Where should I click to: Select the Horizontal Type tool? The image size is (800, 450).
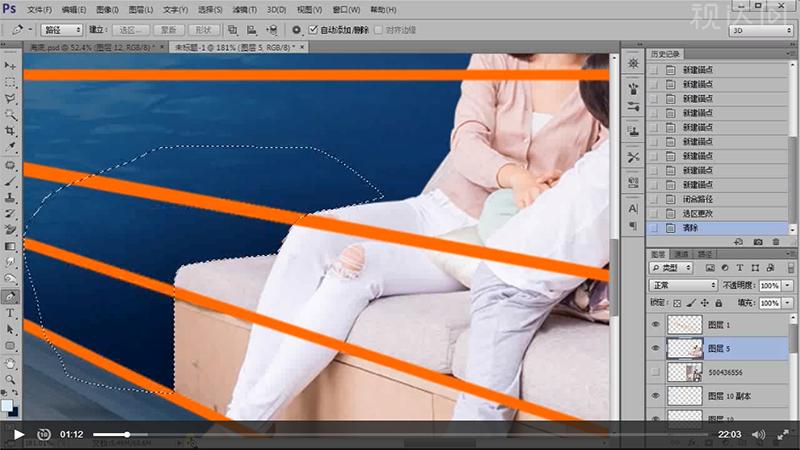click(10, 313)
